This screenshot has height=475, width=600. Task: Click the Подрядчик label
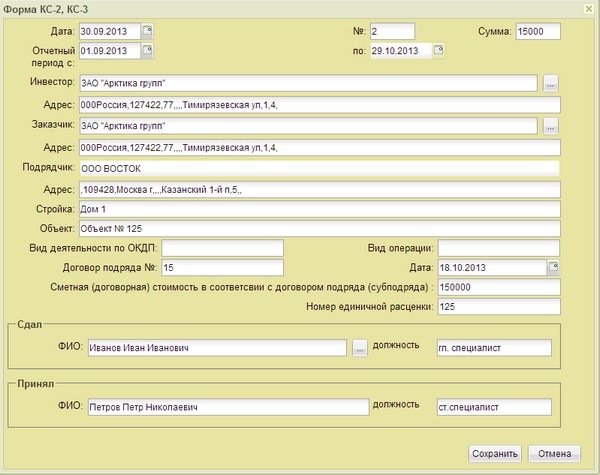48,167
